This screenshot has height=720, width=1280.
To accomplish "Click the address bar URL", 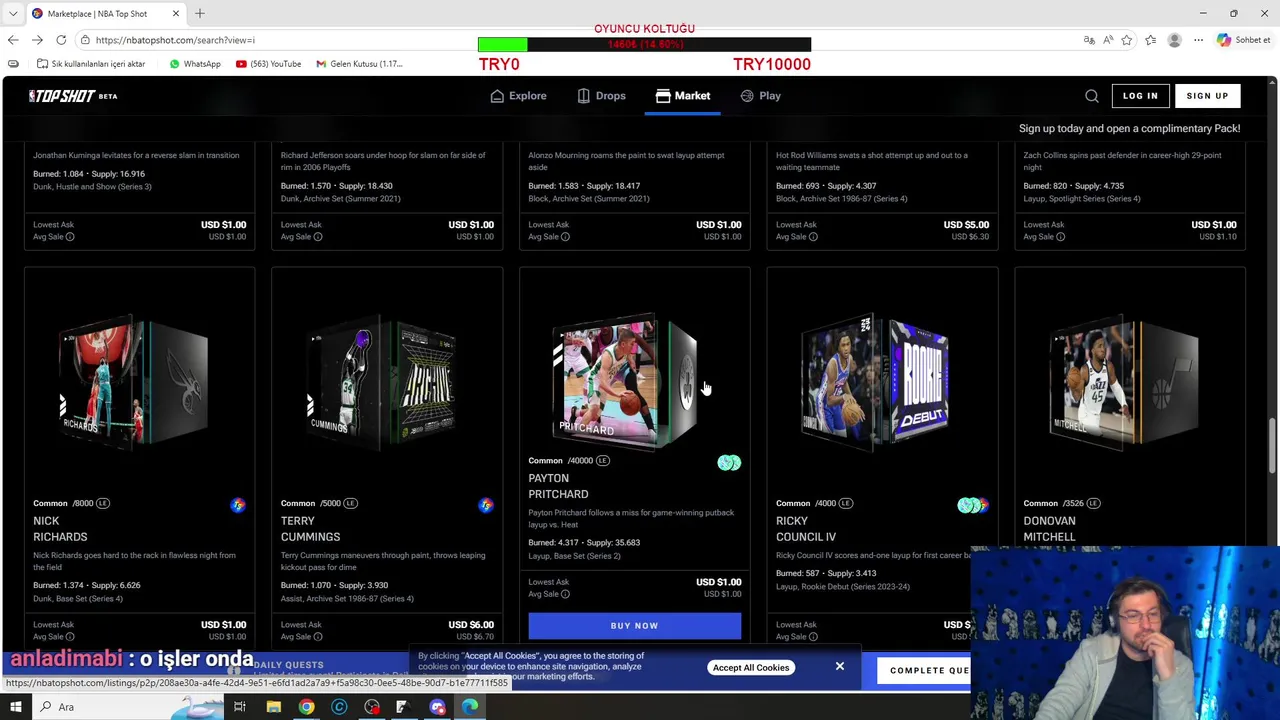I will point(175,40).
